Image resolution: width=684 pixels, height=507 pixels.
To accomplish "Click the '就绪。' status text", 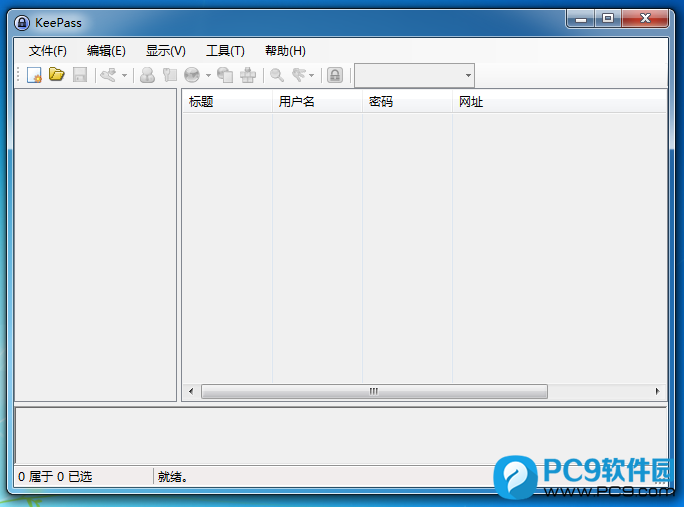I will click(x=173, y=476).
